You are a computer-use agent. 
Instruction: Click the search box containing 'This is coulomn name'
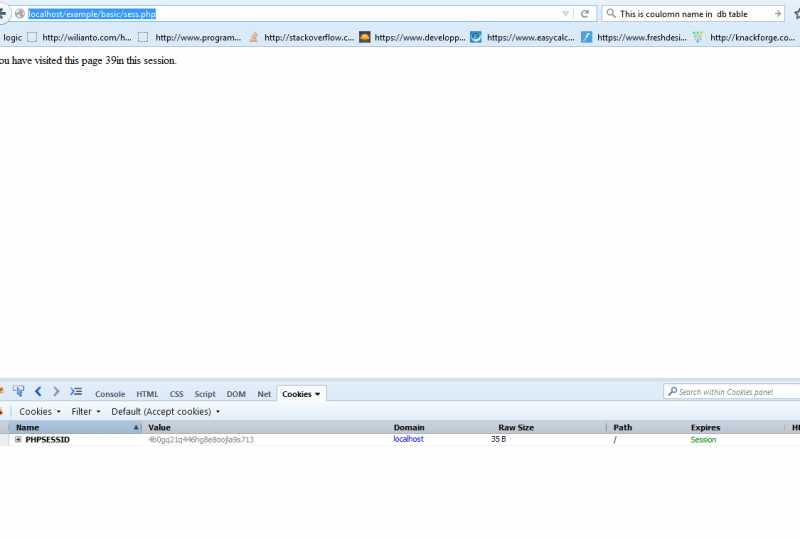[694, 14]
